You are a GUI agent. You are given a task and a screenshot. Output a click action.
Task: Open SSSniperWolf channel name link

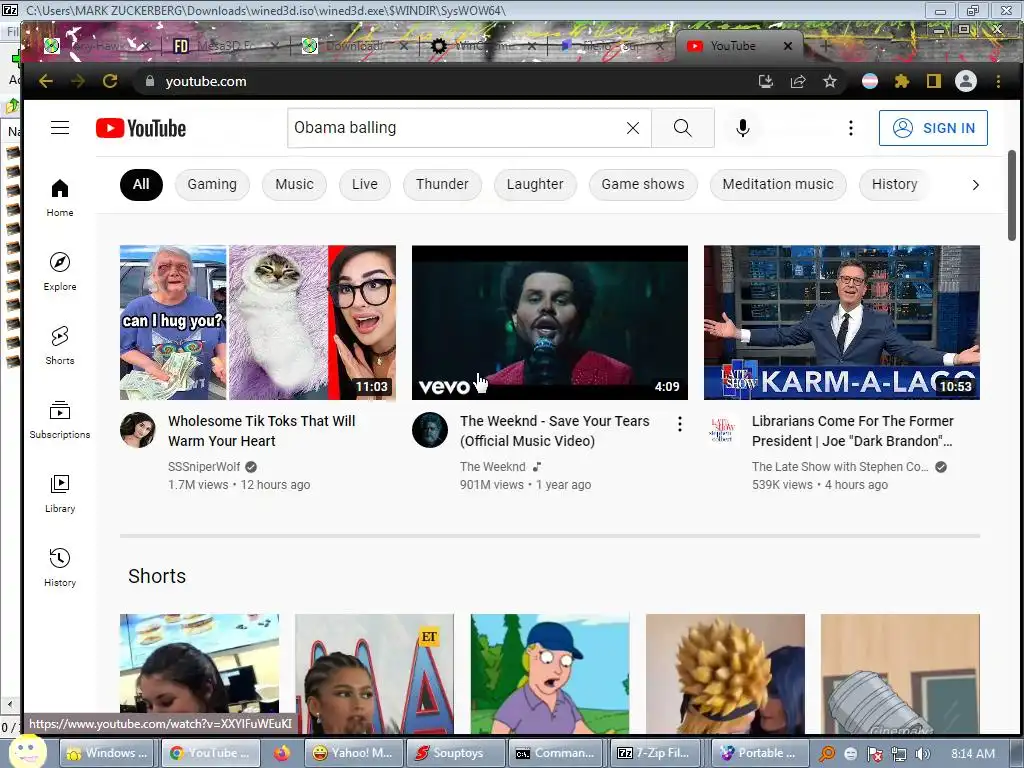(x=204, y=467)
